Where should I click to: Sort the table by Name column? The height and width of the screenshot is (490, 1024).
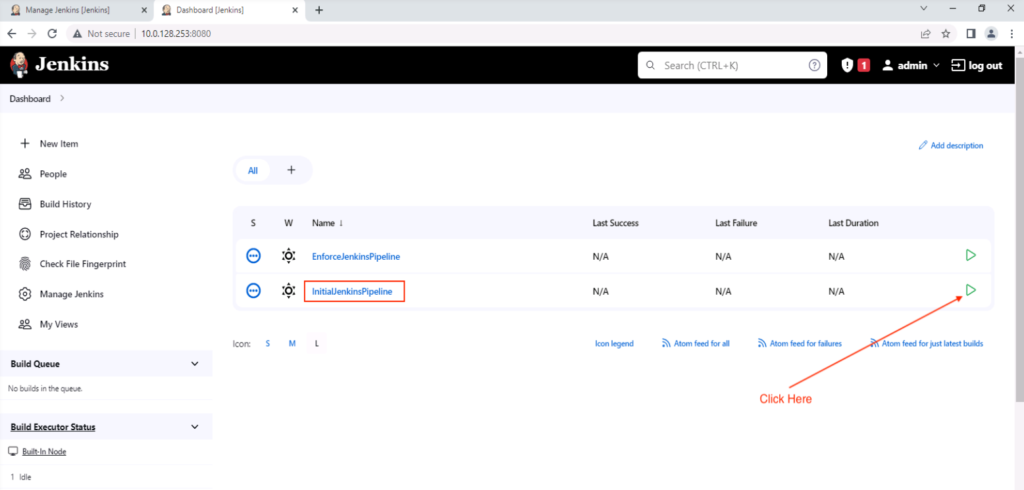(x=327, y=223)
